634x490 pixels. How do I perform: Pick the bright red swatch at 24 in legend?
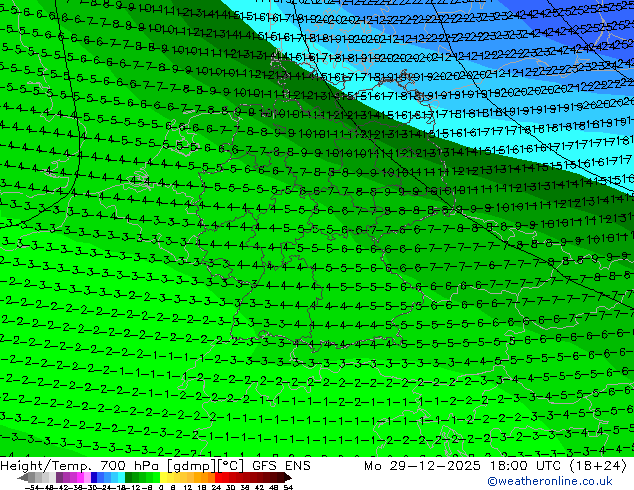click(x=218, y=477)
